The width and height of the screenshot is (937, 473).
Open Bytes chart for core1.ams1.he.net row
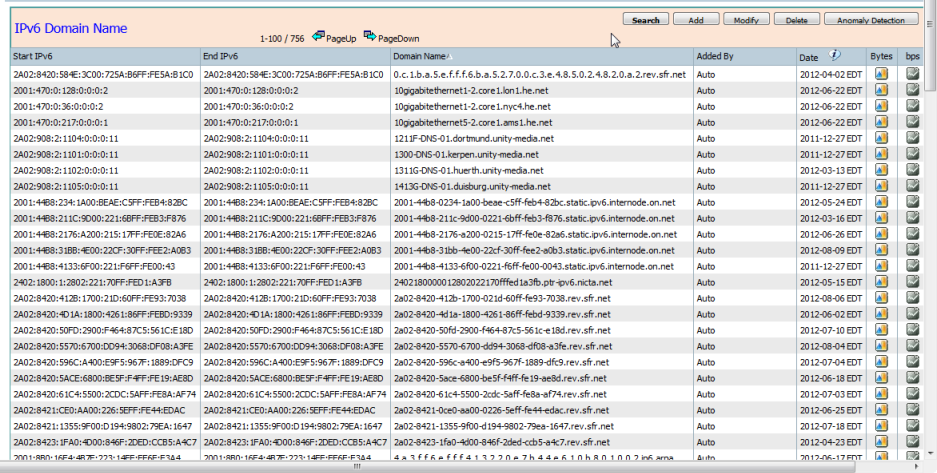tap(881, 122)
